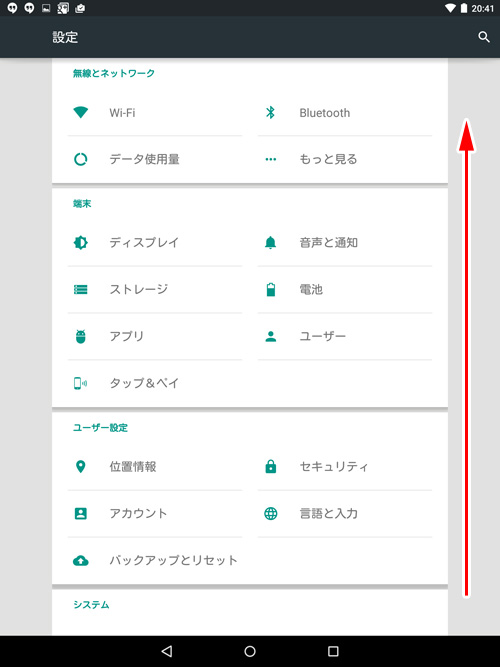This screenshot has height=667, width=500.
Task: Tap the padlock セキュリティ icon
Action: point(271,467)
